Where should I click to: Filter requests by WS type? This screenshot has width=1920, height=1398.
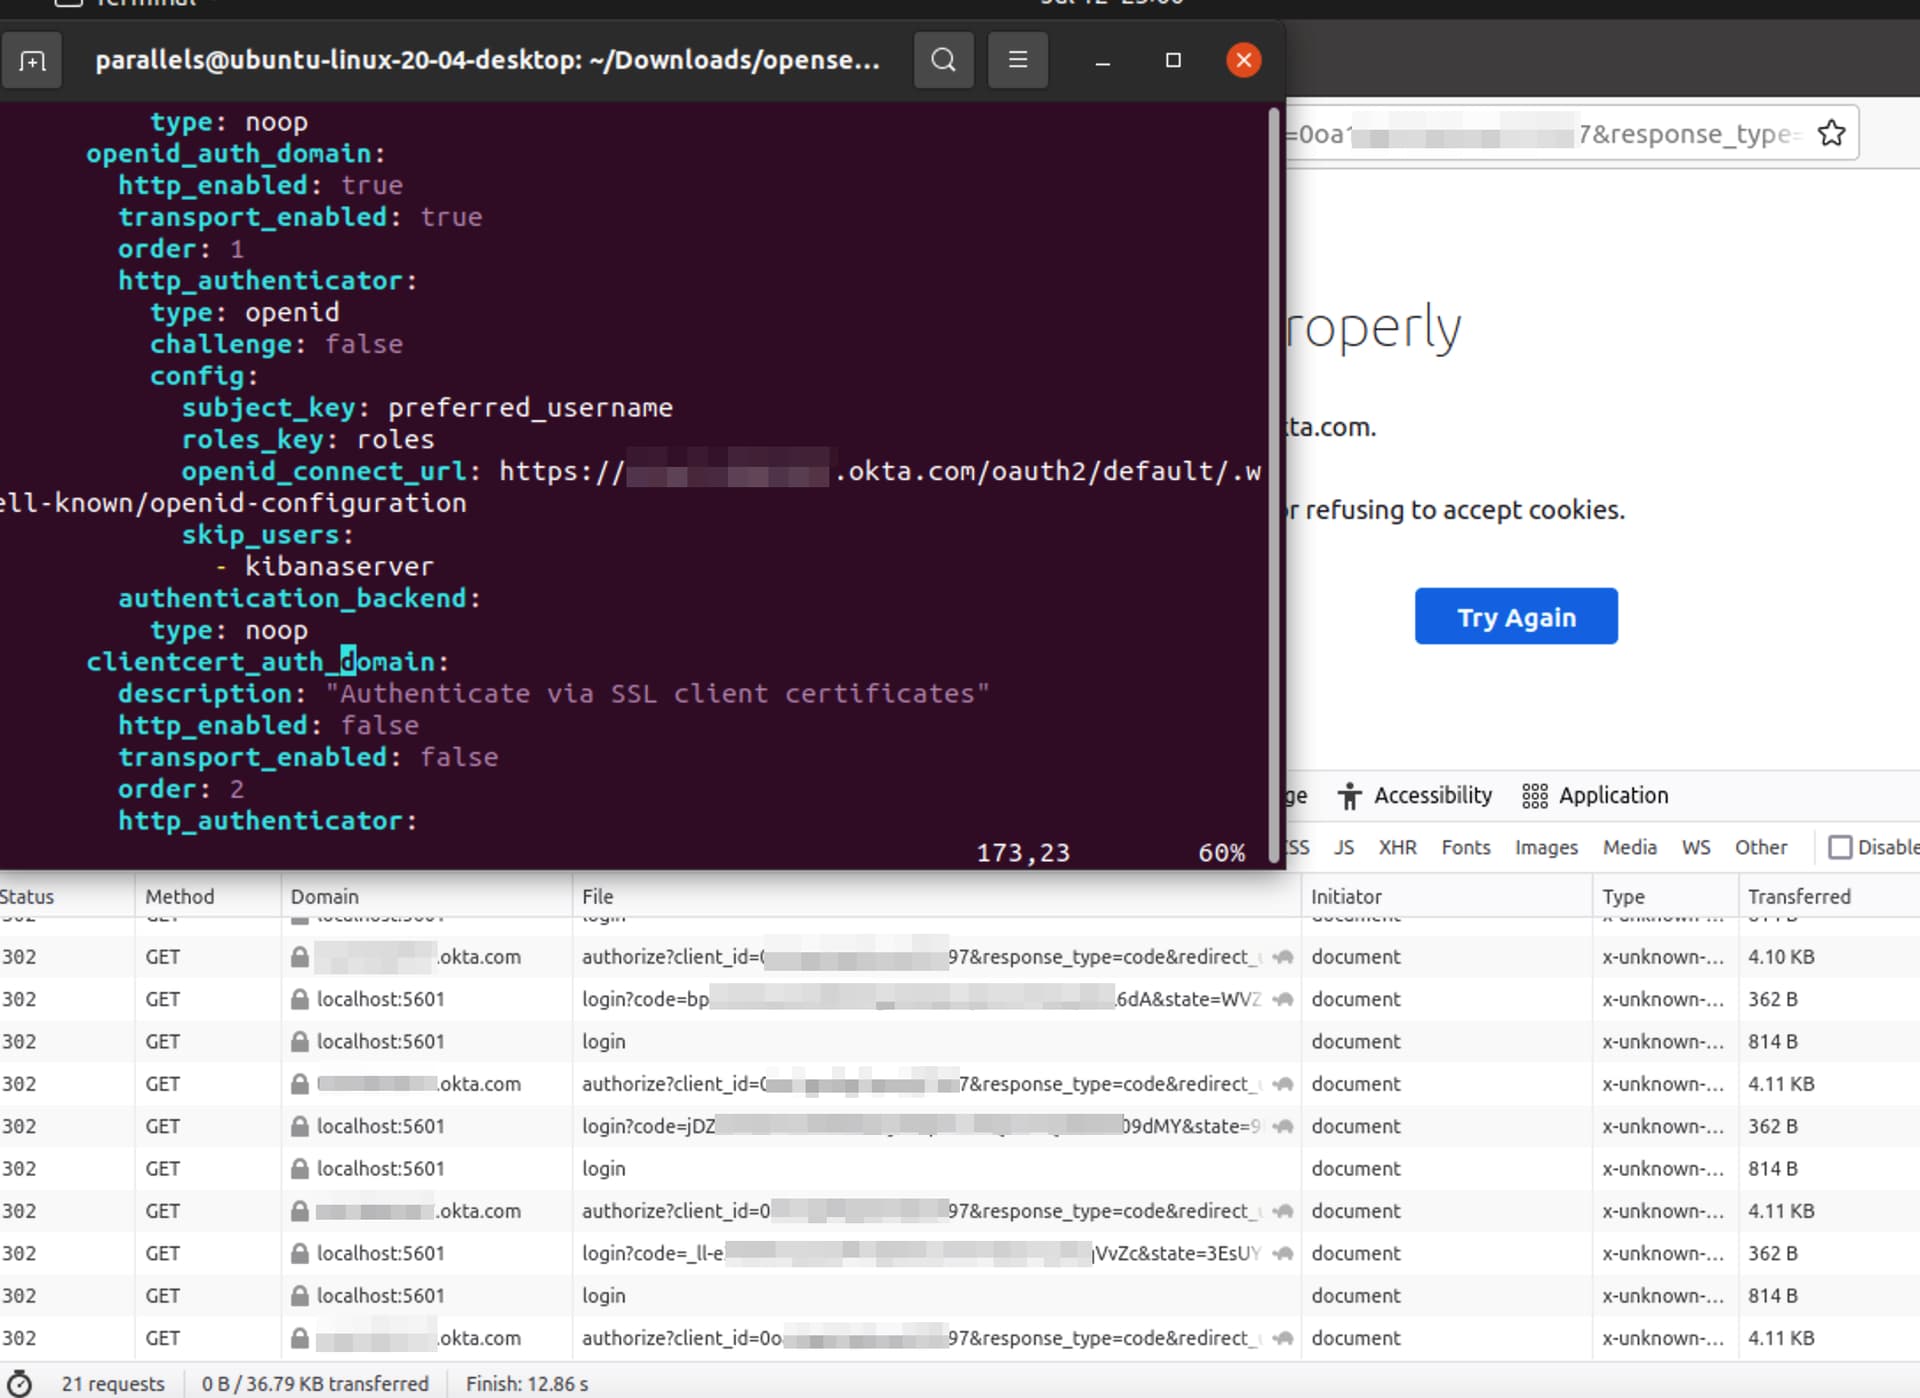pos(1695,847)
